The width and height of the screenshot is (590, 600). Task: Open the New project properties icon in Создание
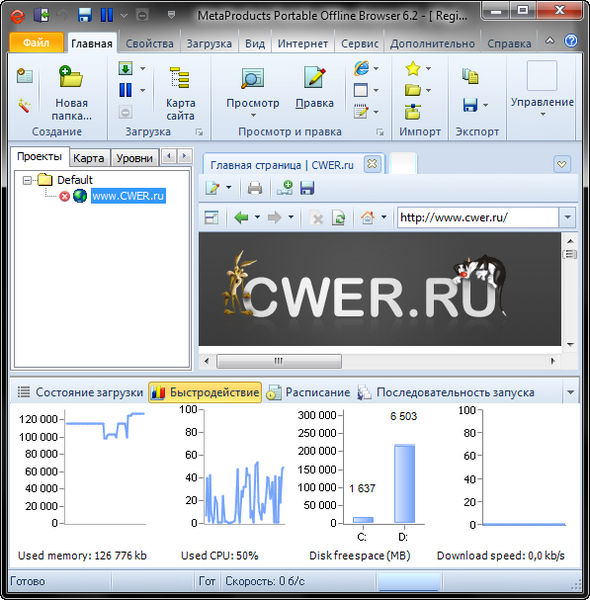point(25,75)
